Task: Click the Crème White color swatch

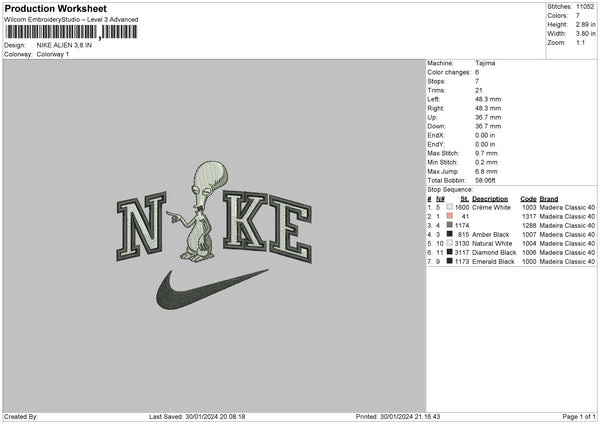Action: click(x=450, y=207)
